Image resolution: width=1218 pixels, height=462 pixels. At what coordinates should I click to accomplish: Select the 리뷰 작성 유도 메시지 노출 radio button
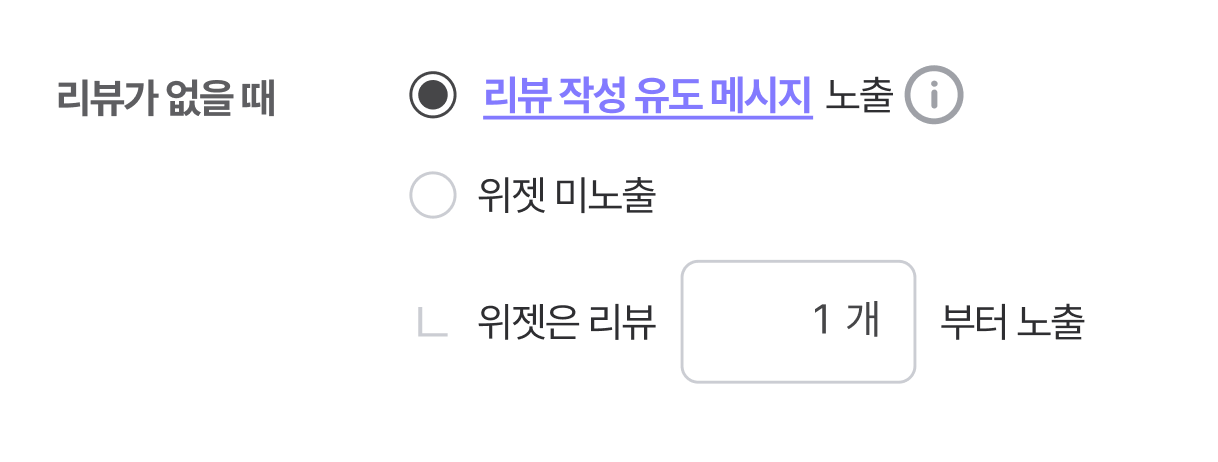[x=433, y=96]
